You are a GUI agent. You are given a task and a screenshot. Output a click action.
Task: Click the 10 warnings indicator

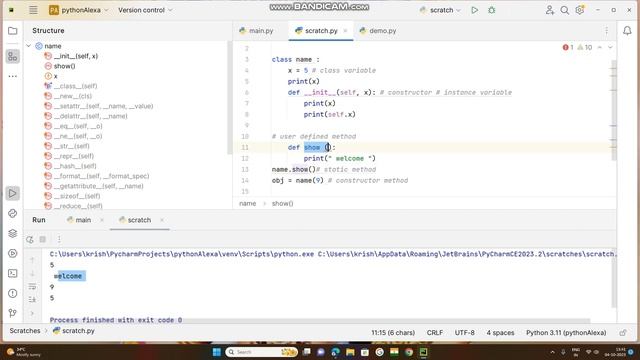tap(584, 47)
